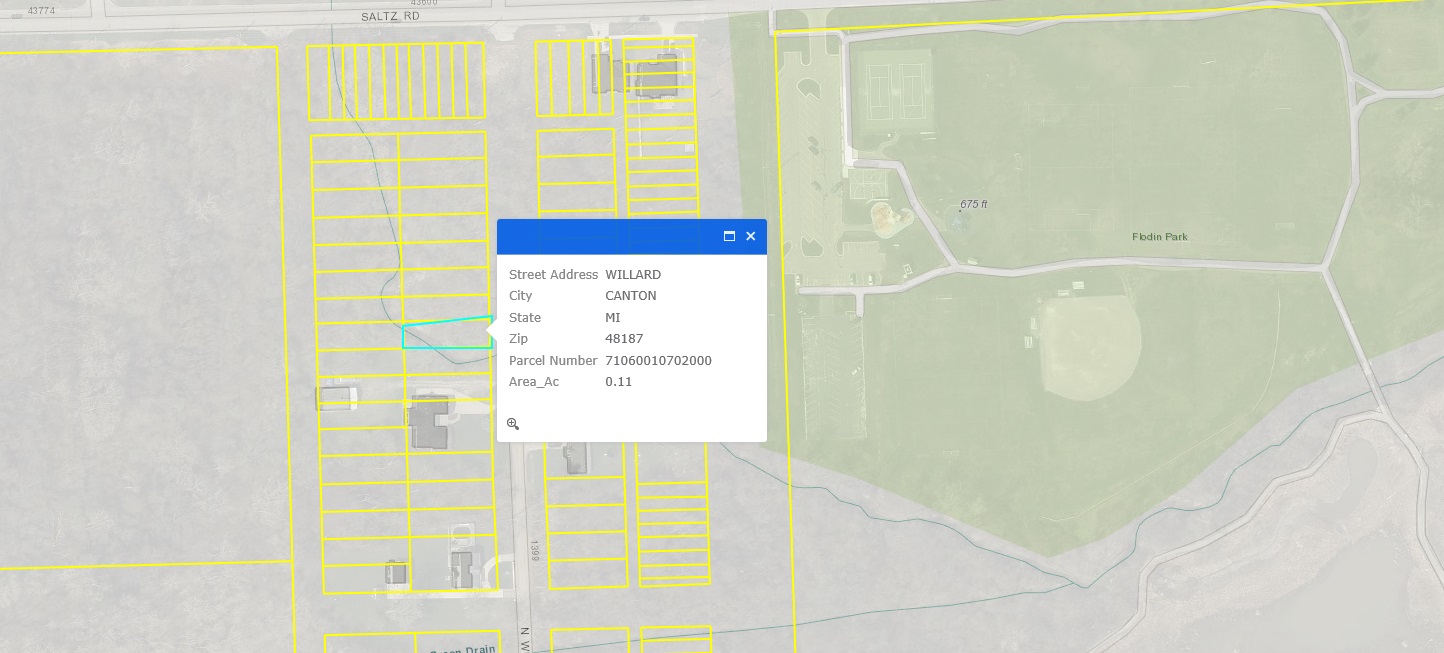Select the parcel number 71060010702000
The width and height of the screenshot is (1444, 653).
pos(658,361)
